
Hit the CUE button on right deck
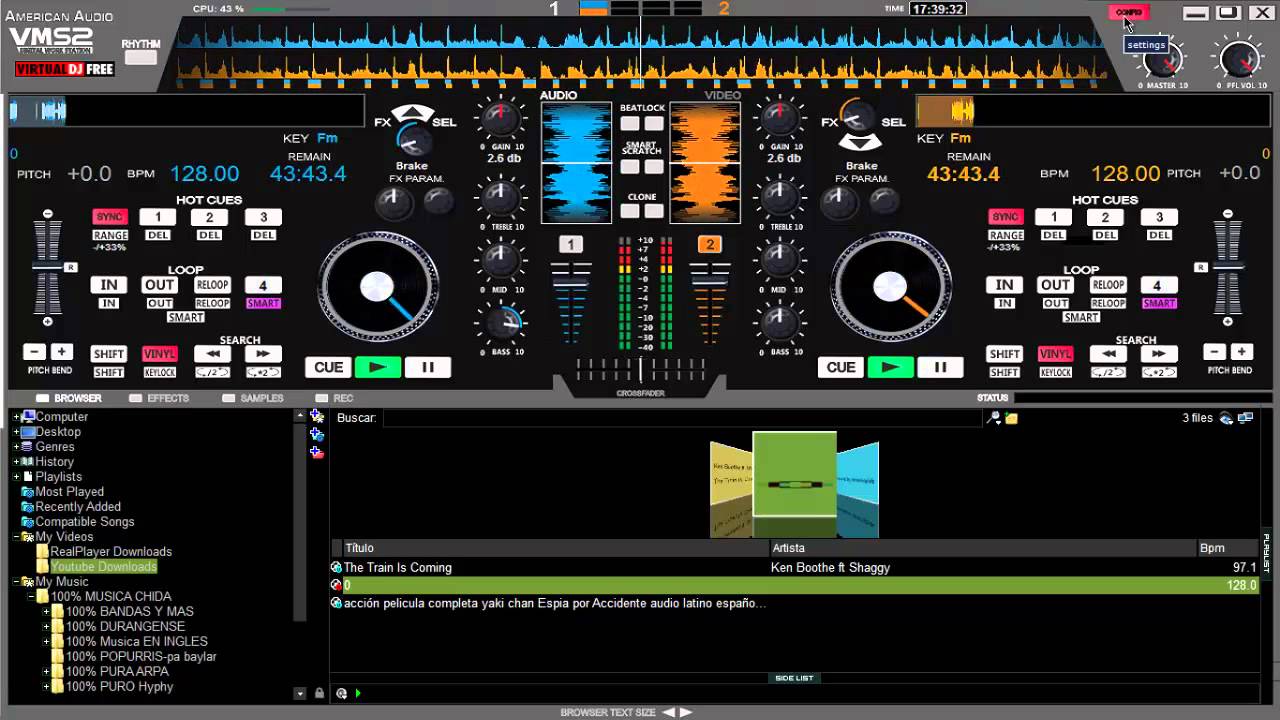pyautogui.click(x=841, y=367)
